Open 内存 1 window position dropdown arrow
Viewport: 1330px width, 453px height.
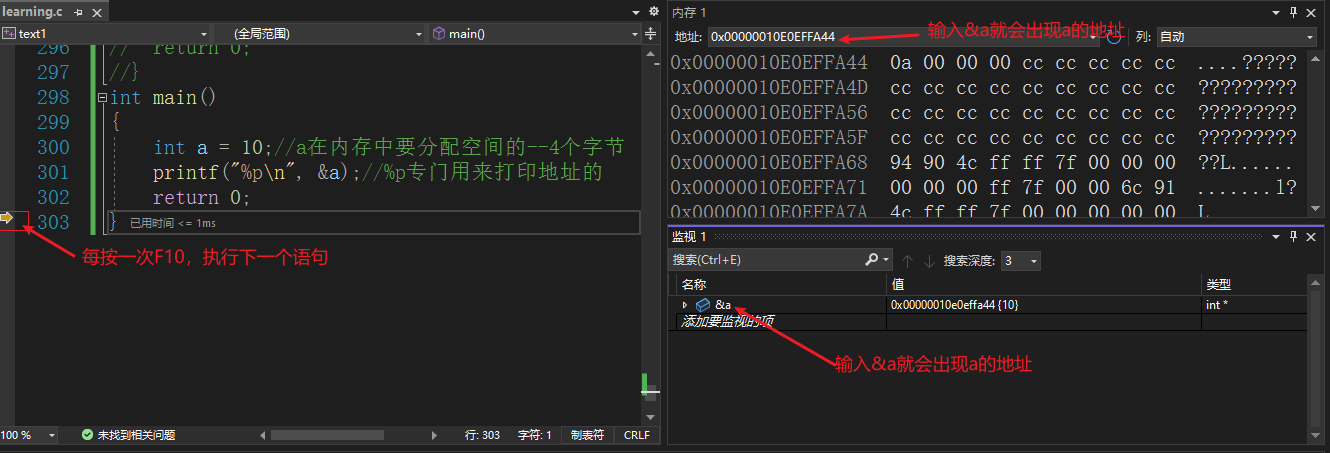[x=1275, y=12]
